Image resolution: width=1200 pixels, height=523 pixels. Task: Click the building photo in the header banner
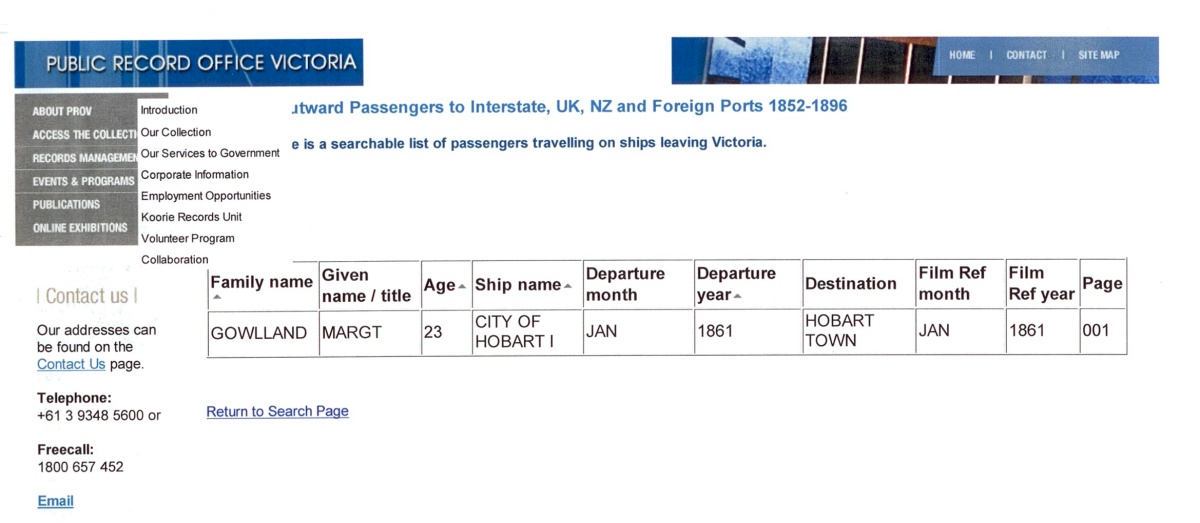[x=800, y=60]
